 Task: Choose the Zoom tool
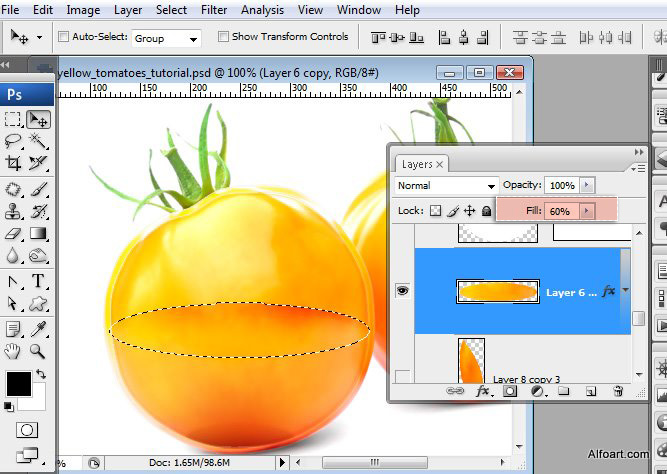38,350
